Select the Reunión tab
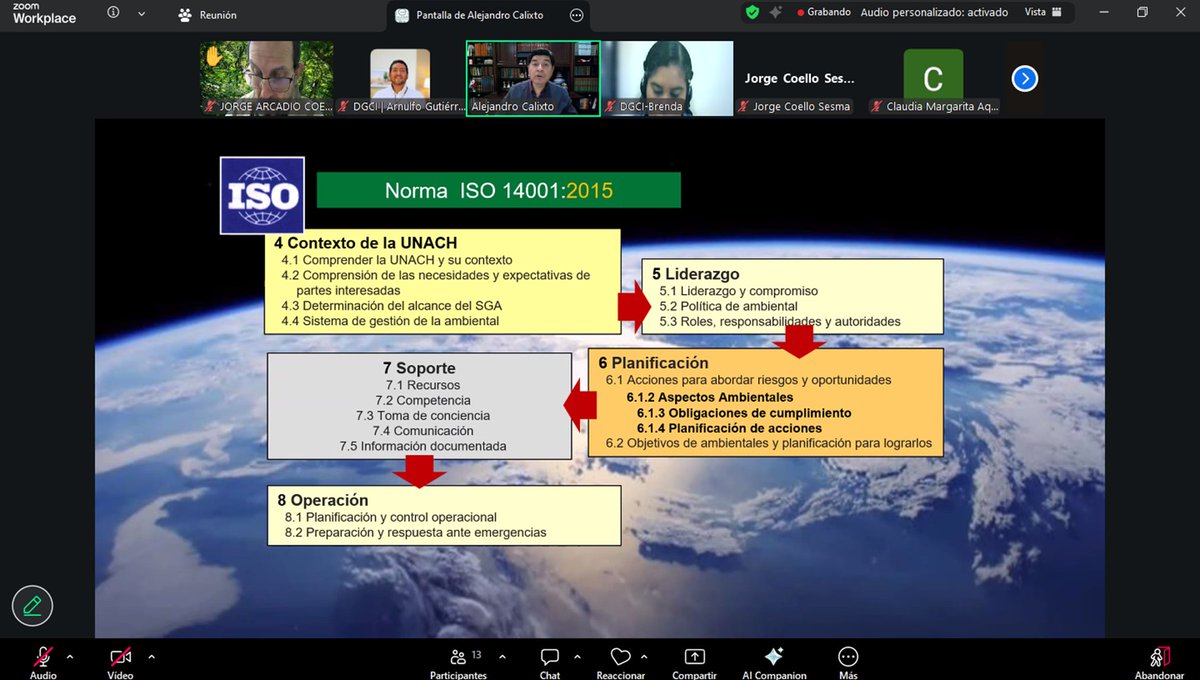Viewport: 1200px width, 680px height. coord(208,15)
